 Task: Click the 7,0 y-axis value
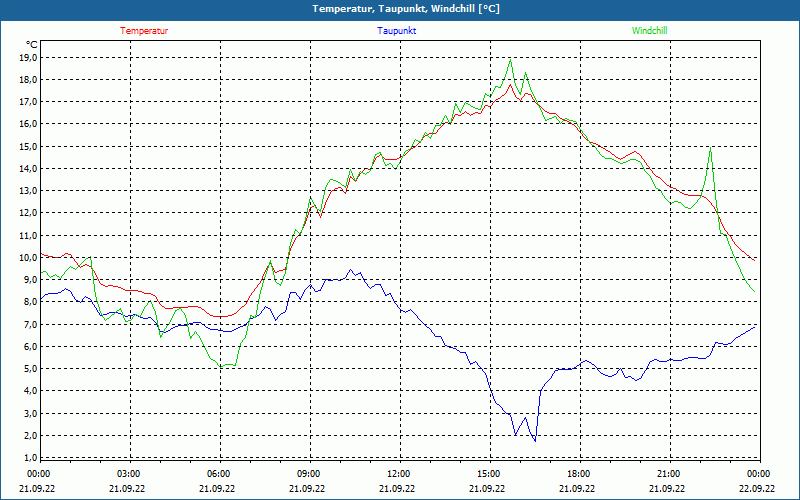[30, 324]
